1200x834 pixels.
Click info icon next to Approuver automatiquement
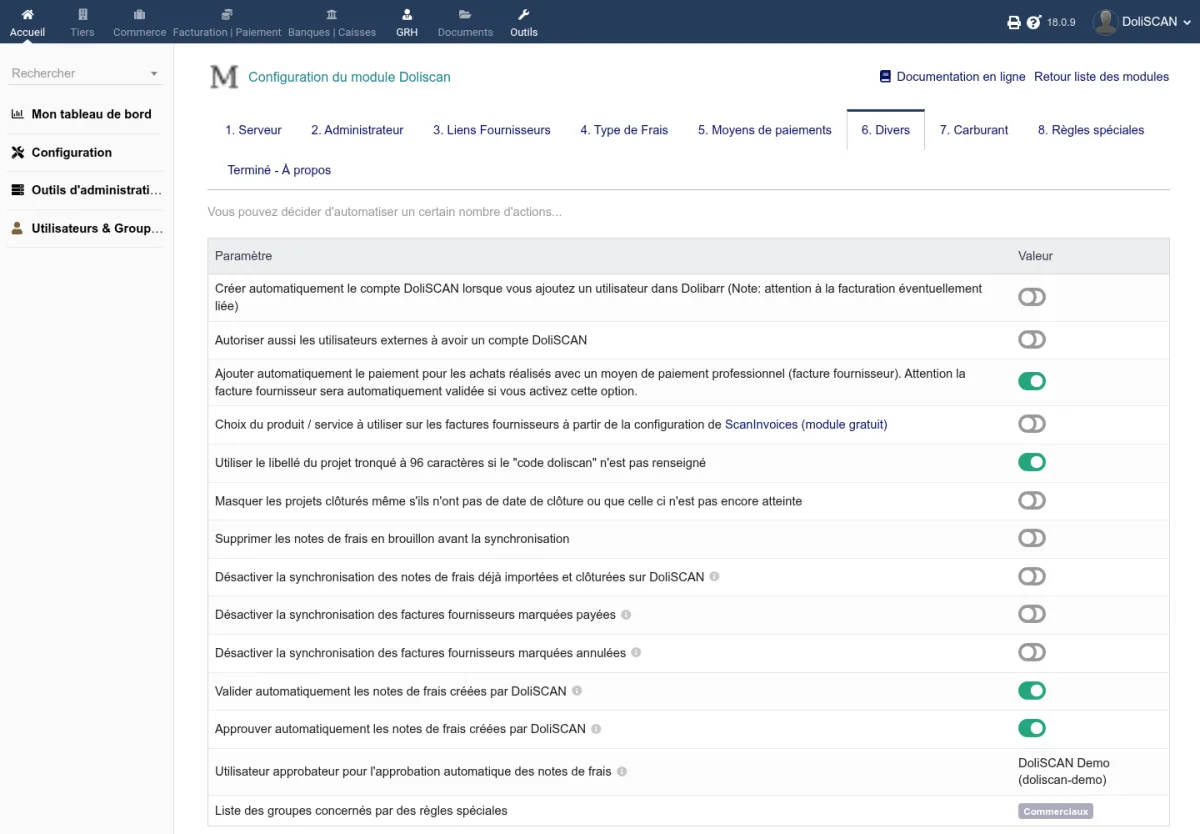click(x=596, y=729)
